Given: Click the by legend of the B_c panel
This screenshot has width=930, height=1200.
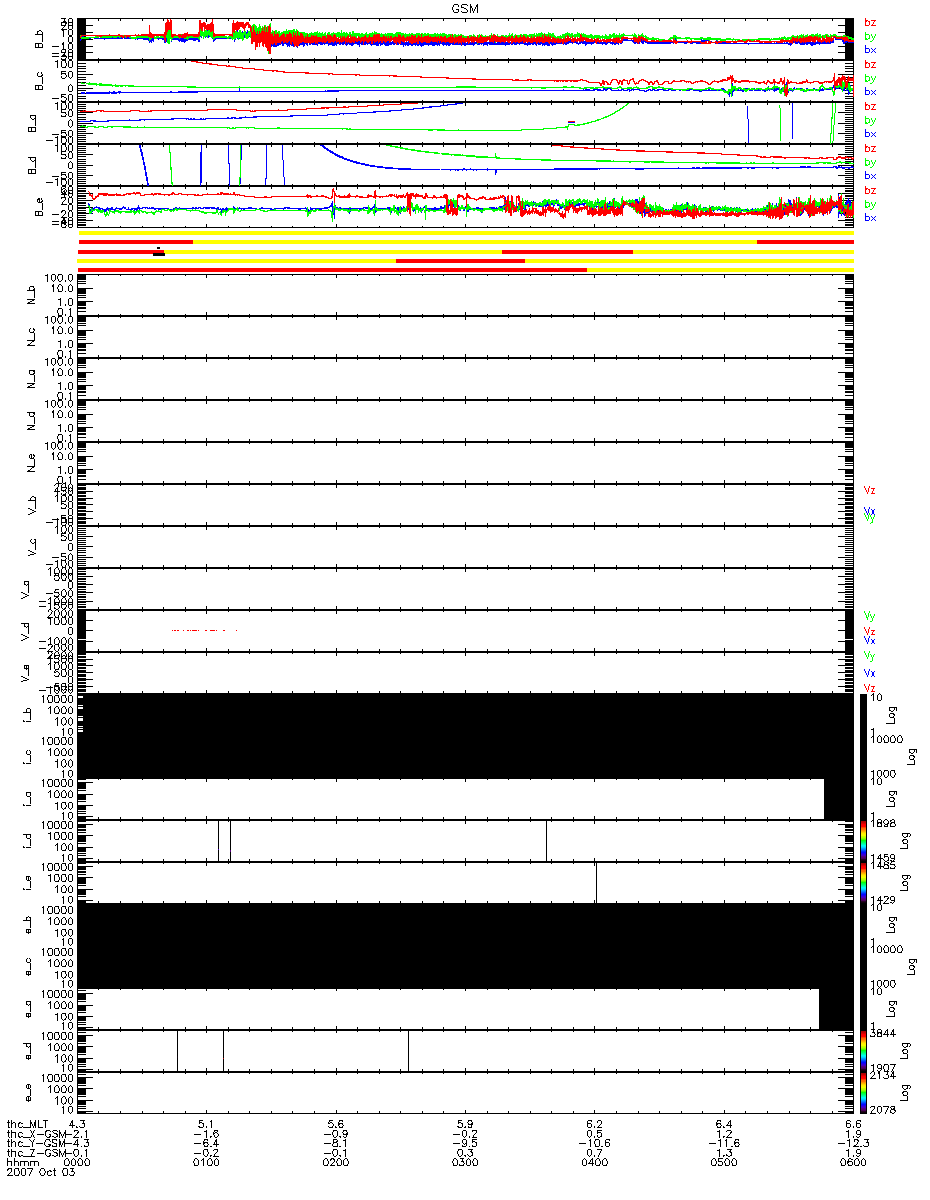Looking at the screenshot, I should (870, 78).
